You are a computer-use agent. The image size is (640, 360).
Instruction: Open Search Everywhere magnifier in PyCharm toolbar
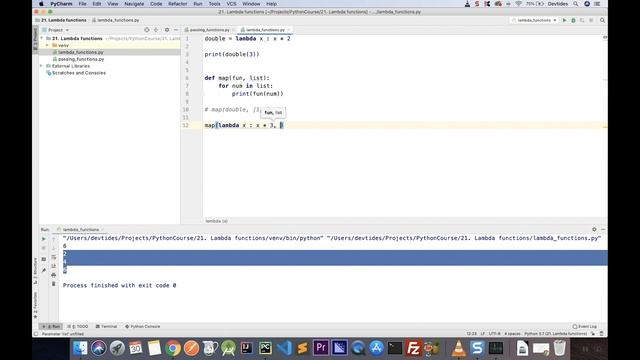tap(602, 20)
